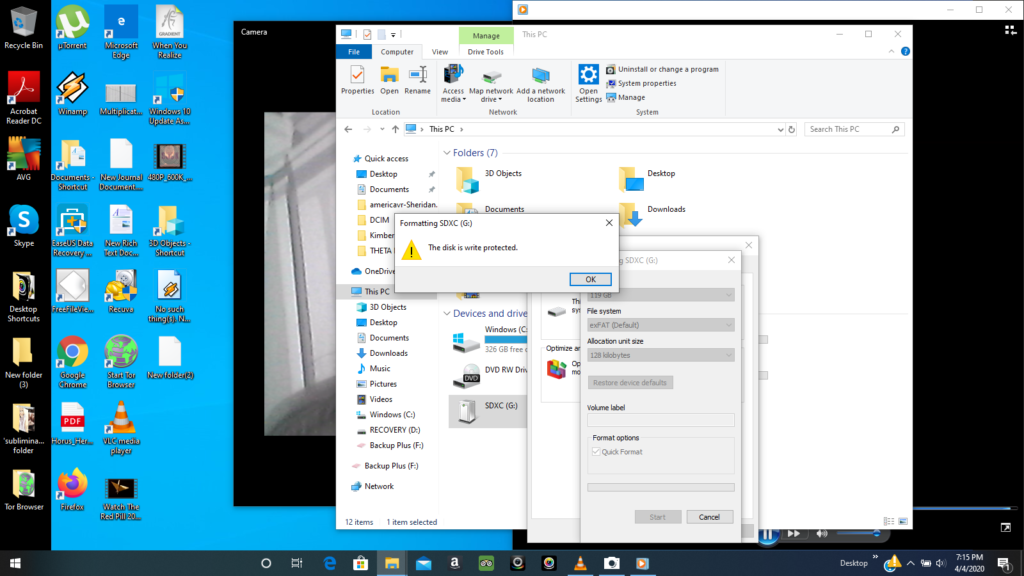
Task: Open the File ribbon tab
Action: tap(353, 52)
